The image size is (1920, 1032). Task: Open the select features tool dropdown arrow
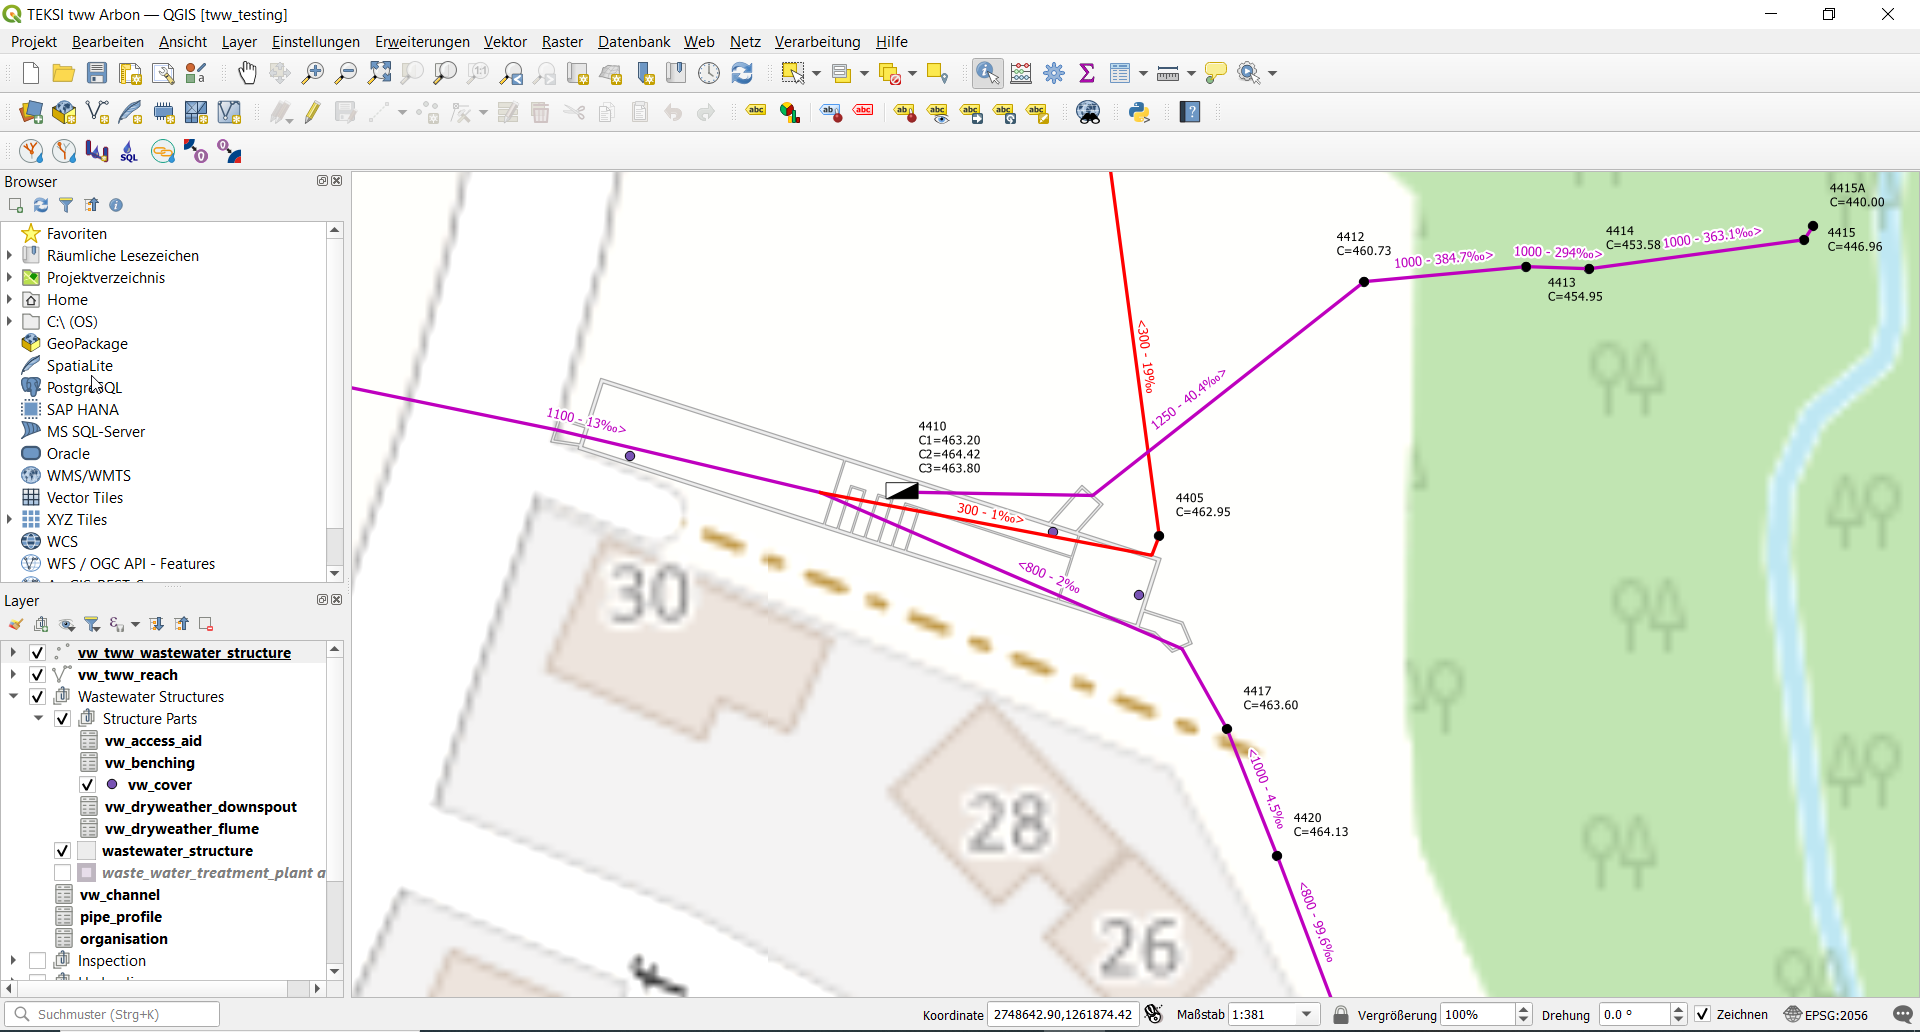816,73
